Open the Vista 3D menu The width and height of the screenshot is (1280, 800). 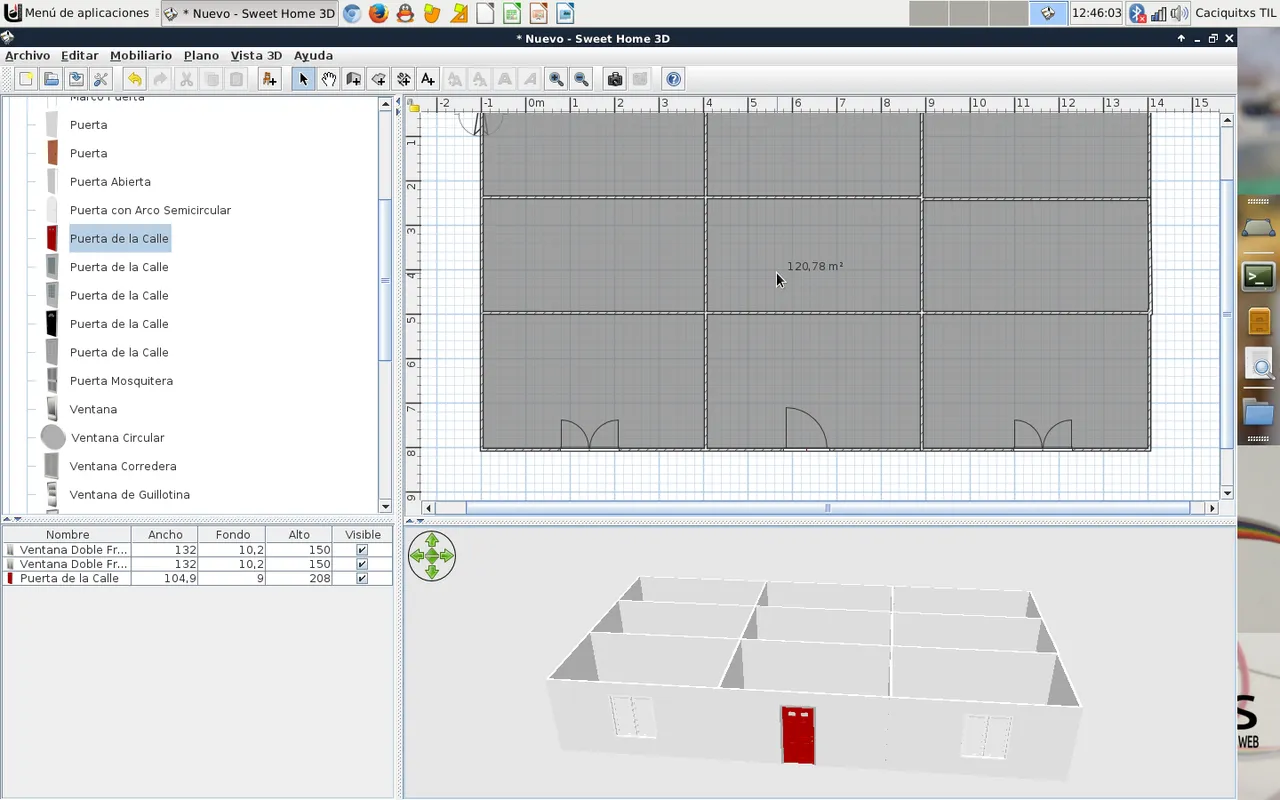click(256, 55)
